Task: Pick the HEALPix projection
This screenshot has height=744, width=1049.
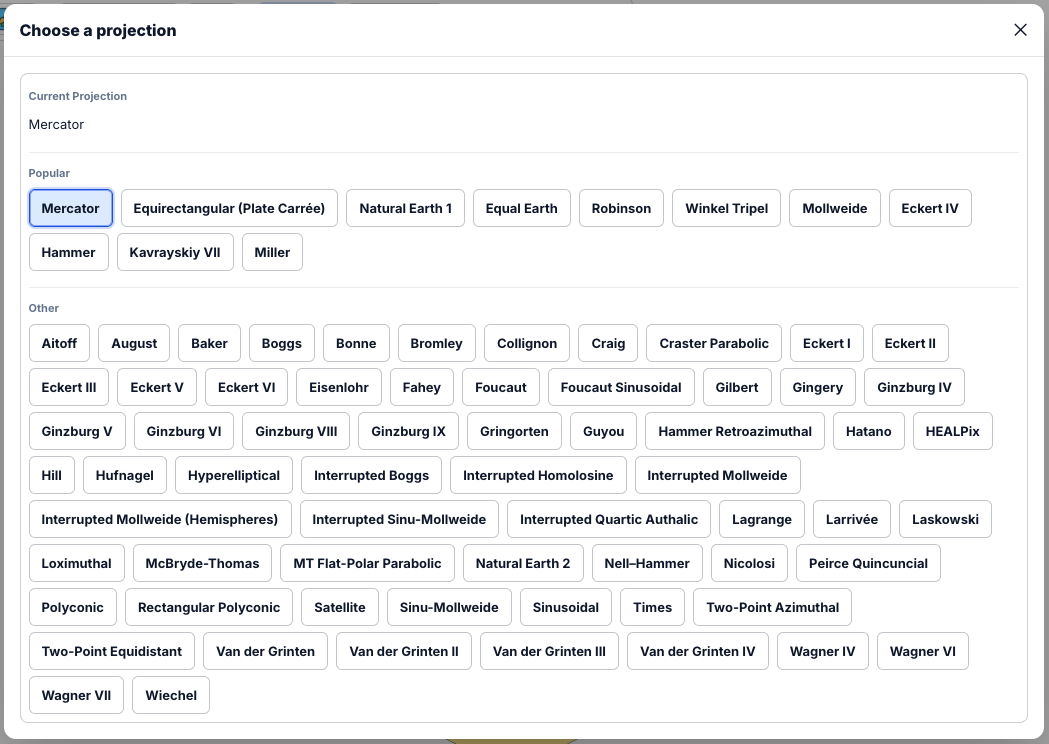Action: coord(952,431)
